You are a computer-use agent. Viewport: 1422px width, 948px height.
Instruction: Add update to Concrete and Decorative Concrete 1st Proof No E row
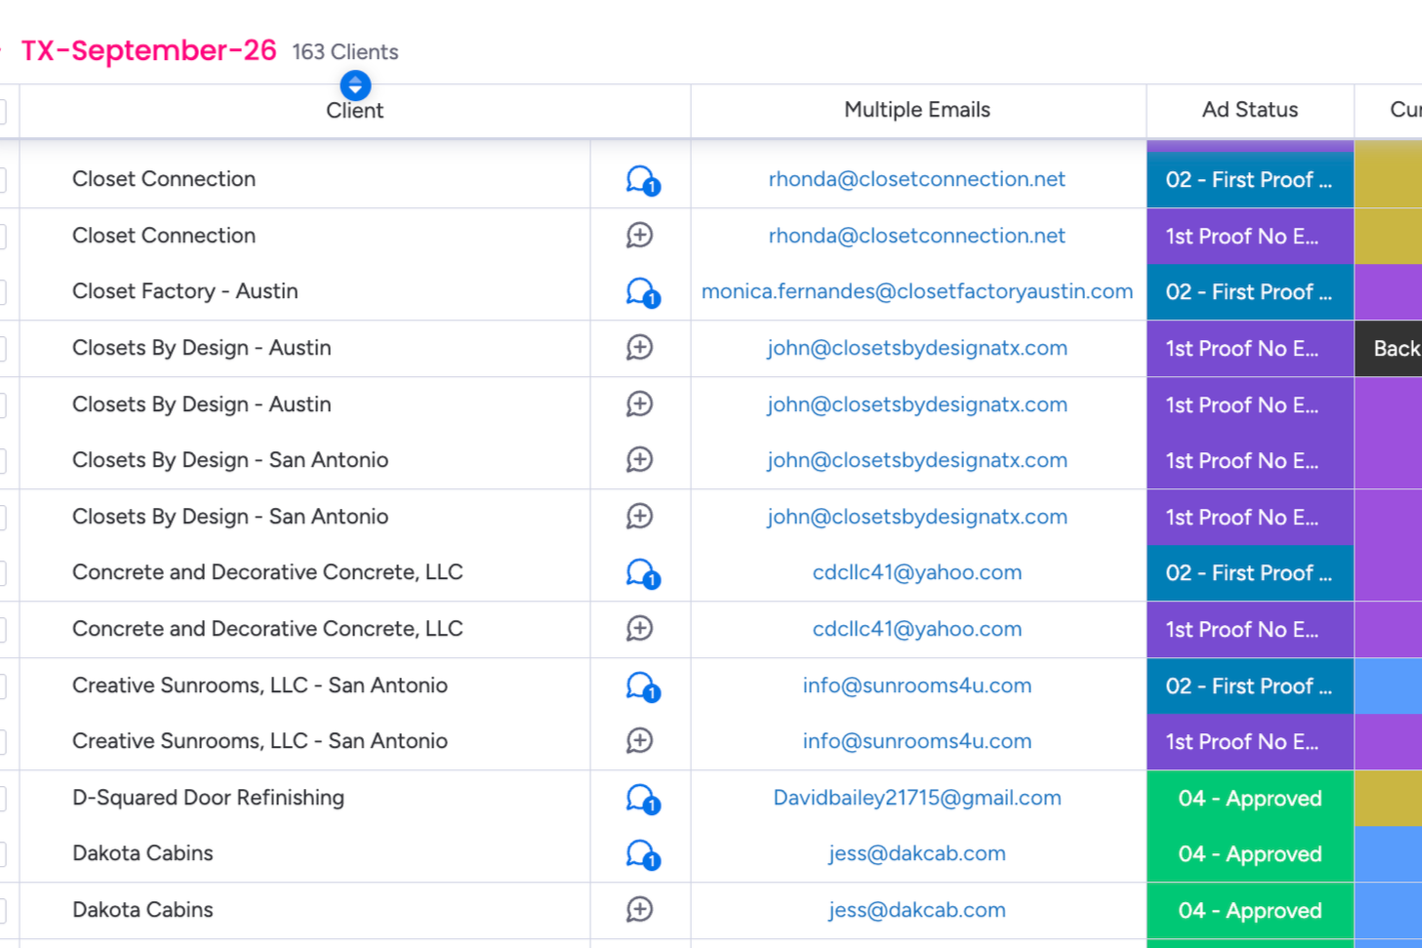tap(640, 628)
